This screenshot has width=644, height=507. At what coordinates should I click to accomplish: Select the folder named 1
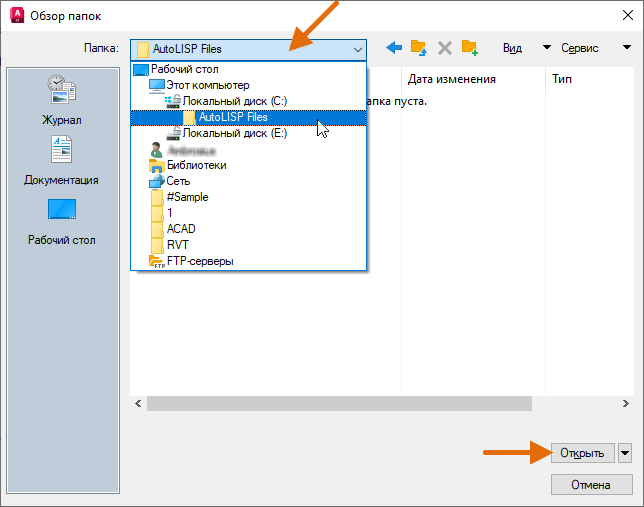coord(248,213)
